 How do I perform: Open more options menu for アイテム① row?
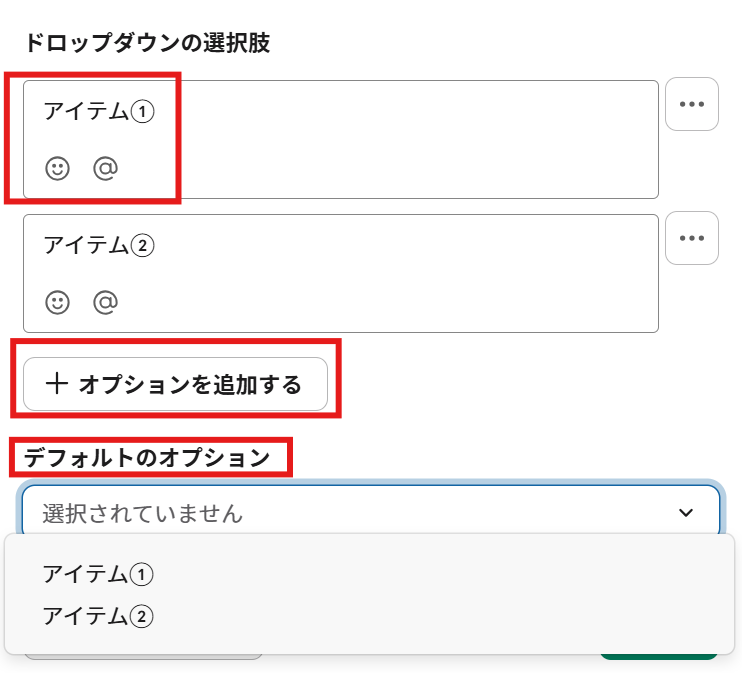tap(692, 104)
